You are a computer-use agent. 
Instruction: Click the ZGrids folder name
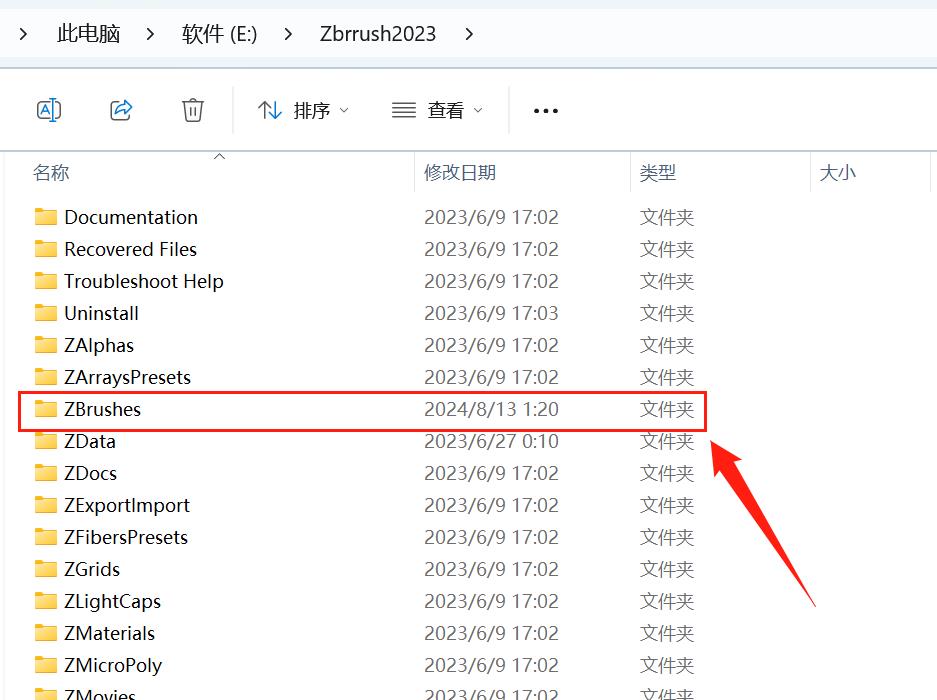(x=92, y=570)
